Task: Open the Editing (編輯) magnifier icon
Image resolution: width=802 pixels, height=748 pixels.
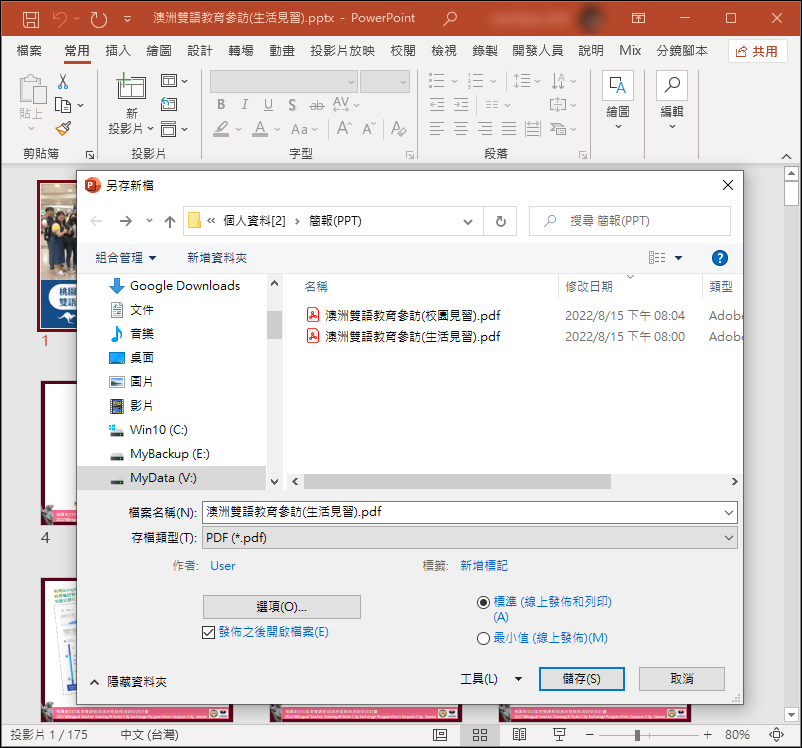Action: pyautogui.click(x=672, y=85)
